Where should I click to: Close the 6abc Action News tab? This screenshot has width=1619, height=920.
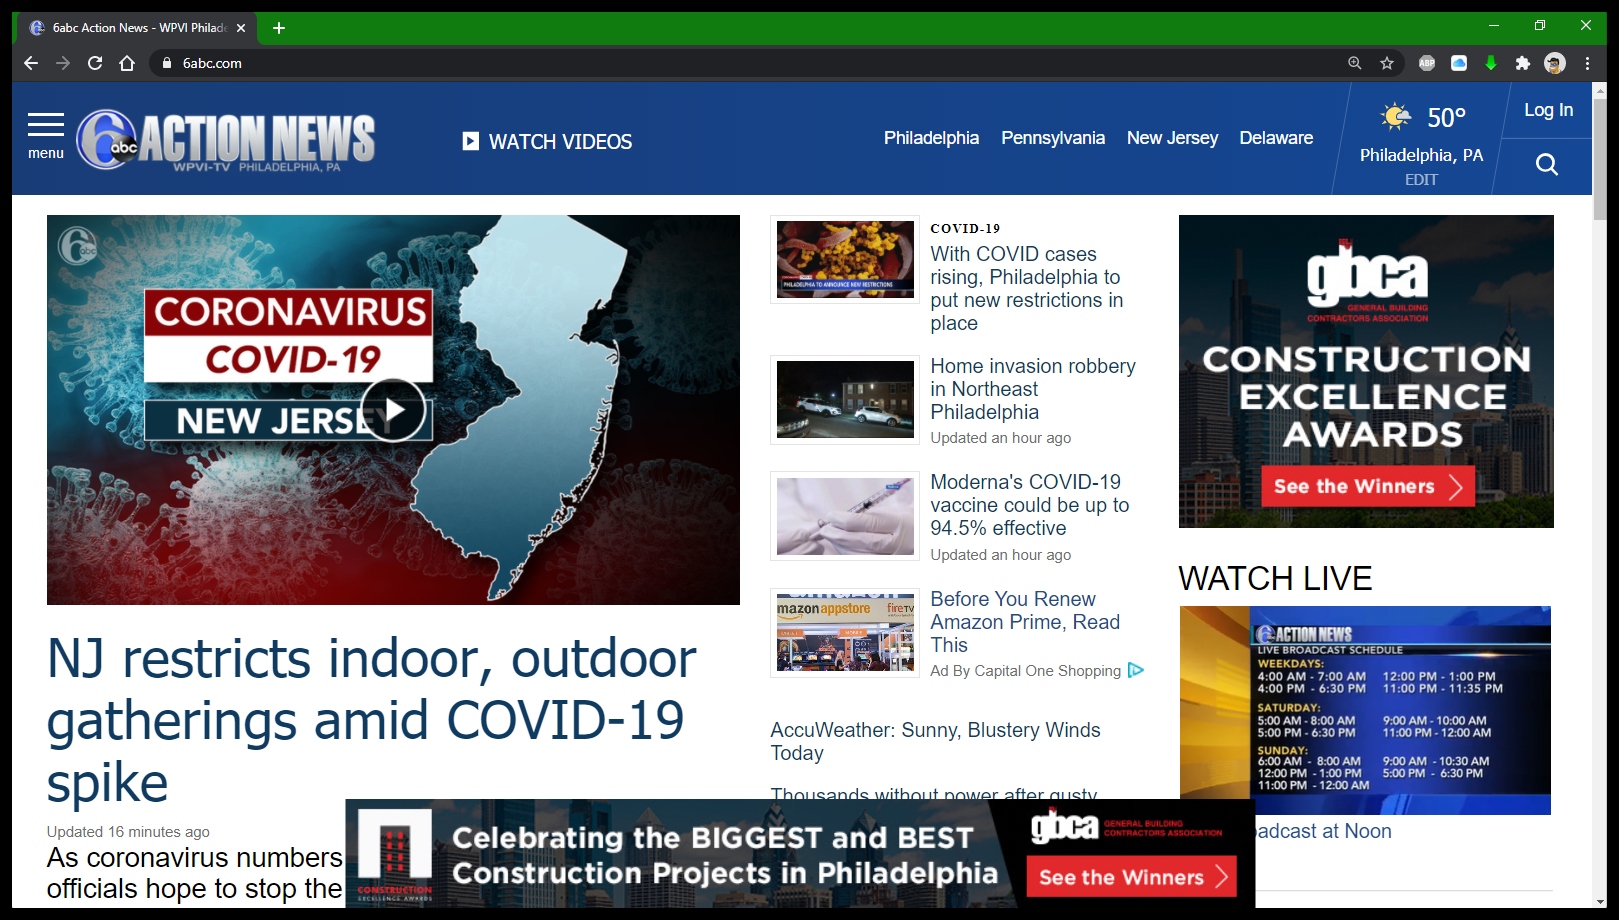click(x=241, y=28)
